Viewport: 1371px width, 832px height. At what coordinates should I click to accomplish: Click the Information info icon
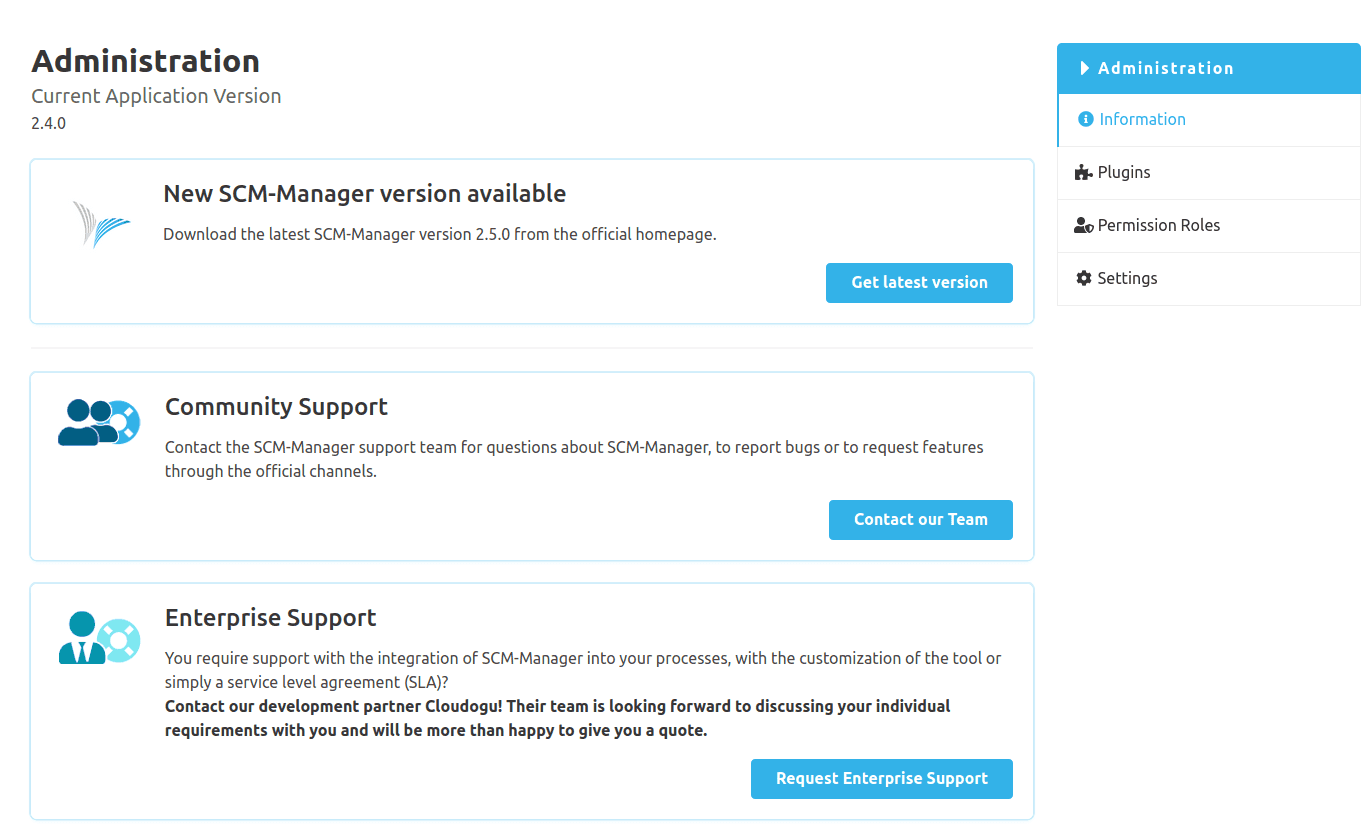(x=1085, y=119)
